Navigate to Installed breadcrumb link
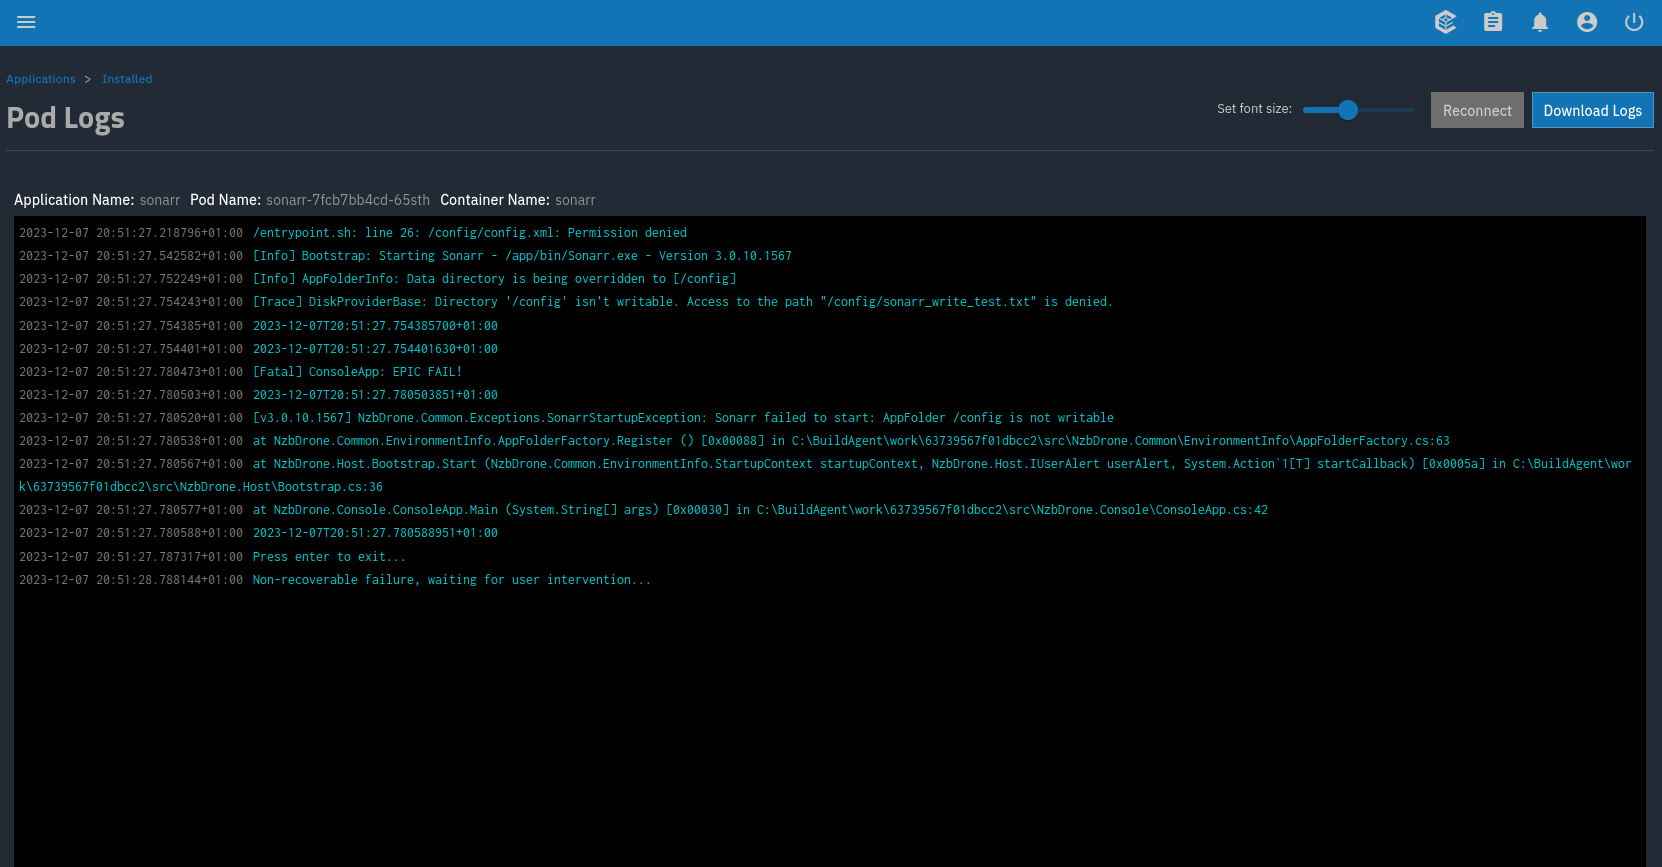1662x867 pixels. 127,79
